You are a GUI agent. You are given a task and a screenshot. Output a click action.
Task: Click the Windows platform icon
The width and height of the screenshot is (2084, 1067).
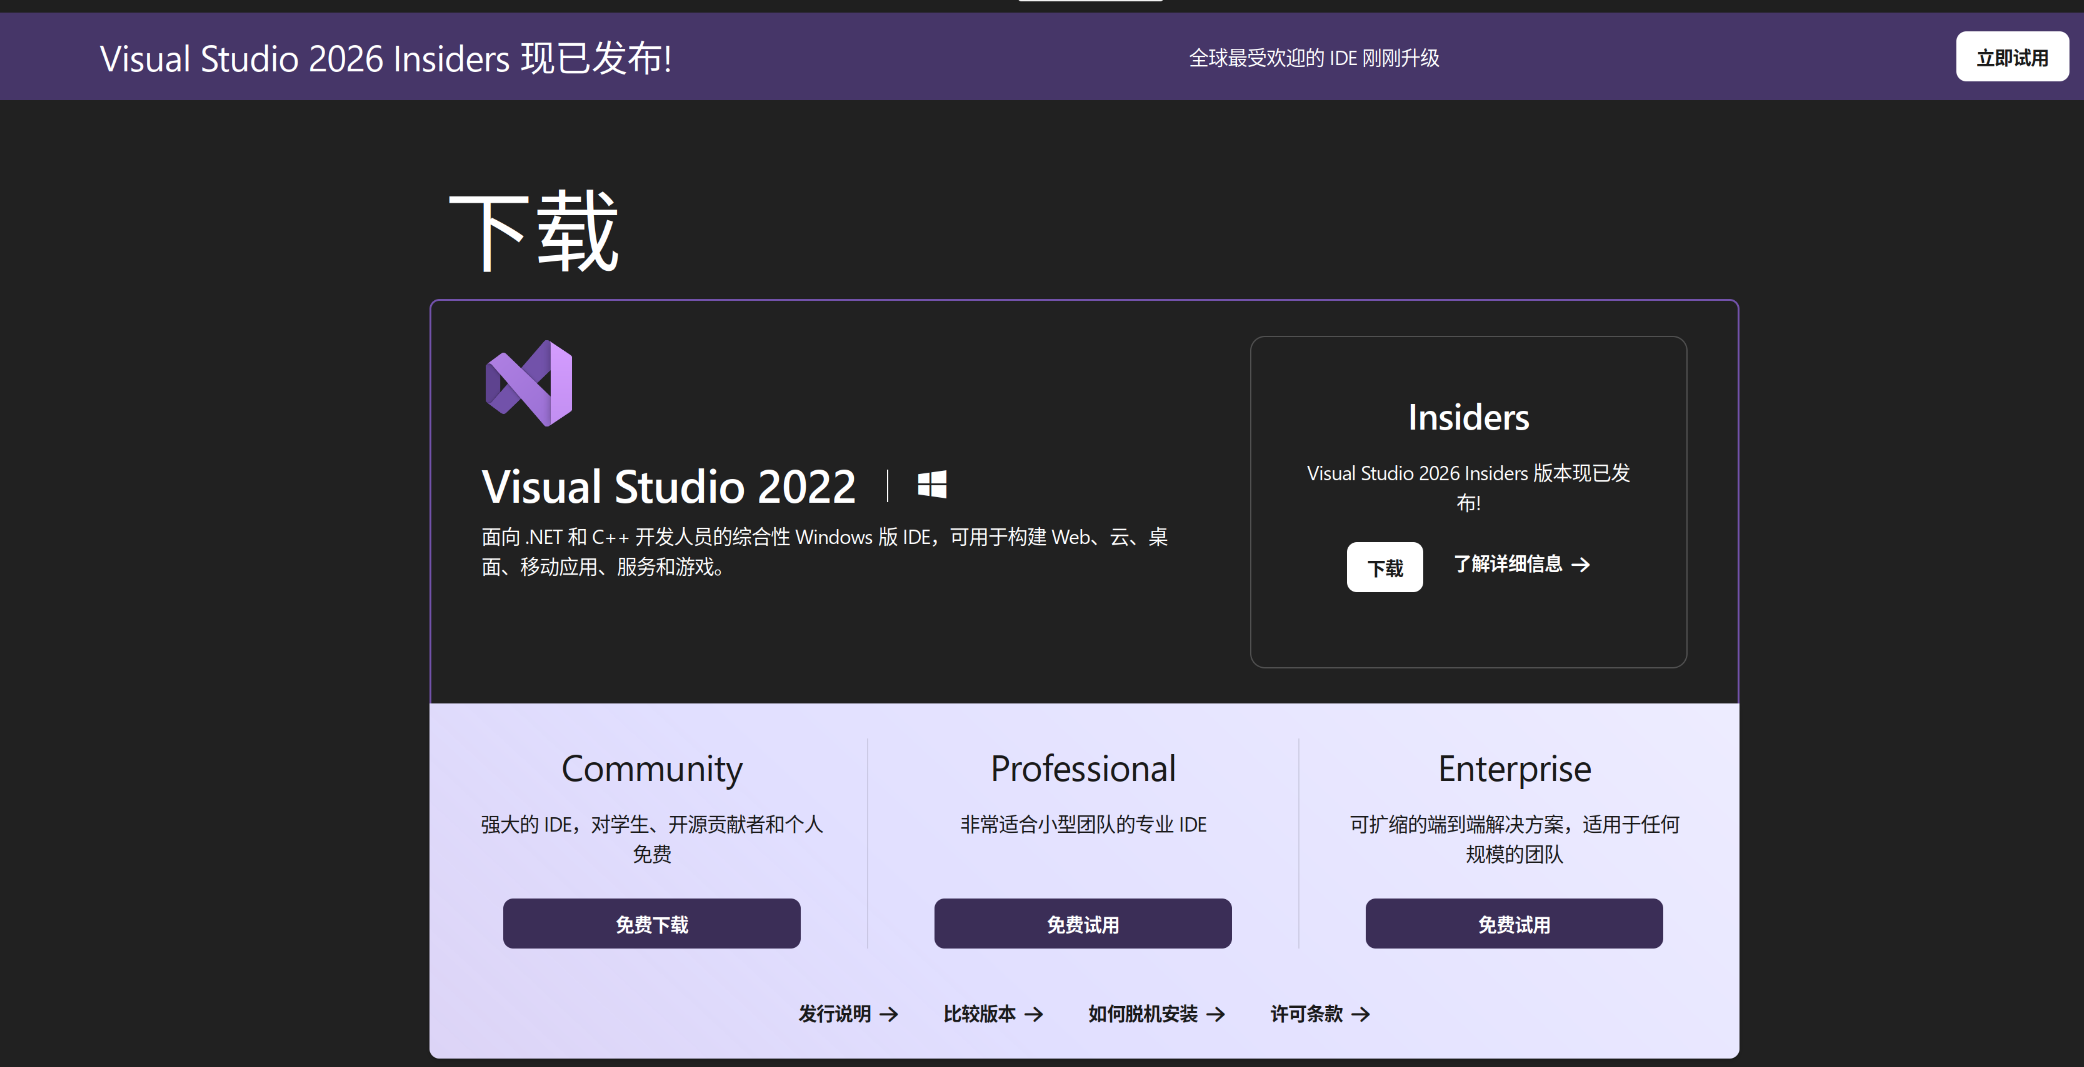932,485
